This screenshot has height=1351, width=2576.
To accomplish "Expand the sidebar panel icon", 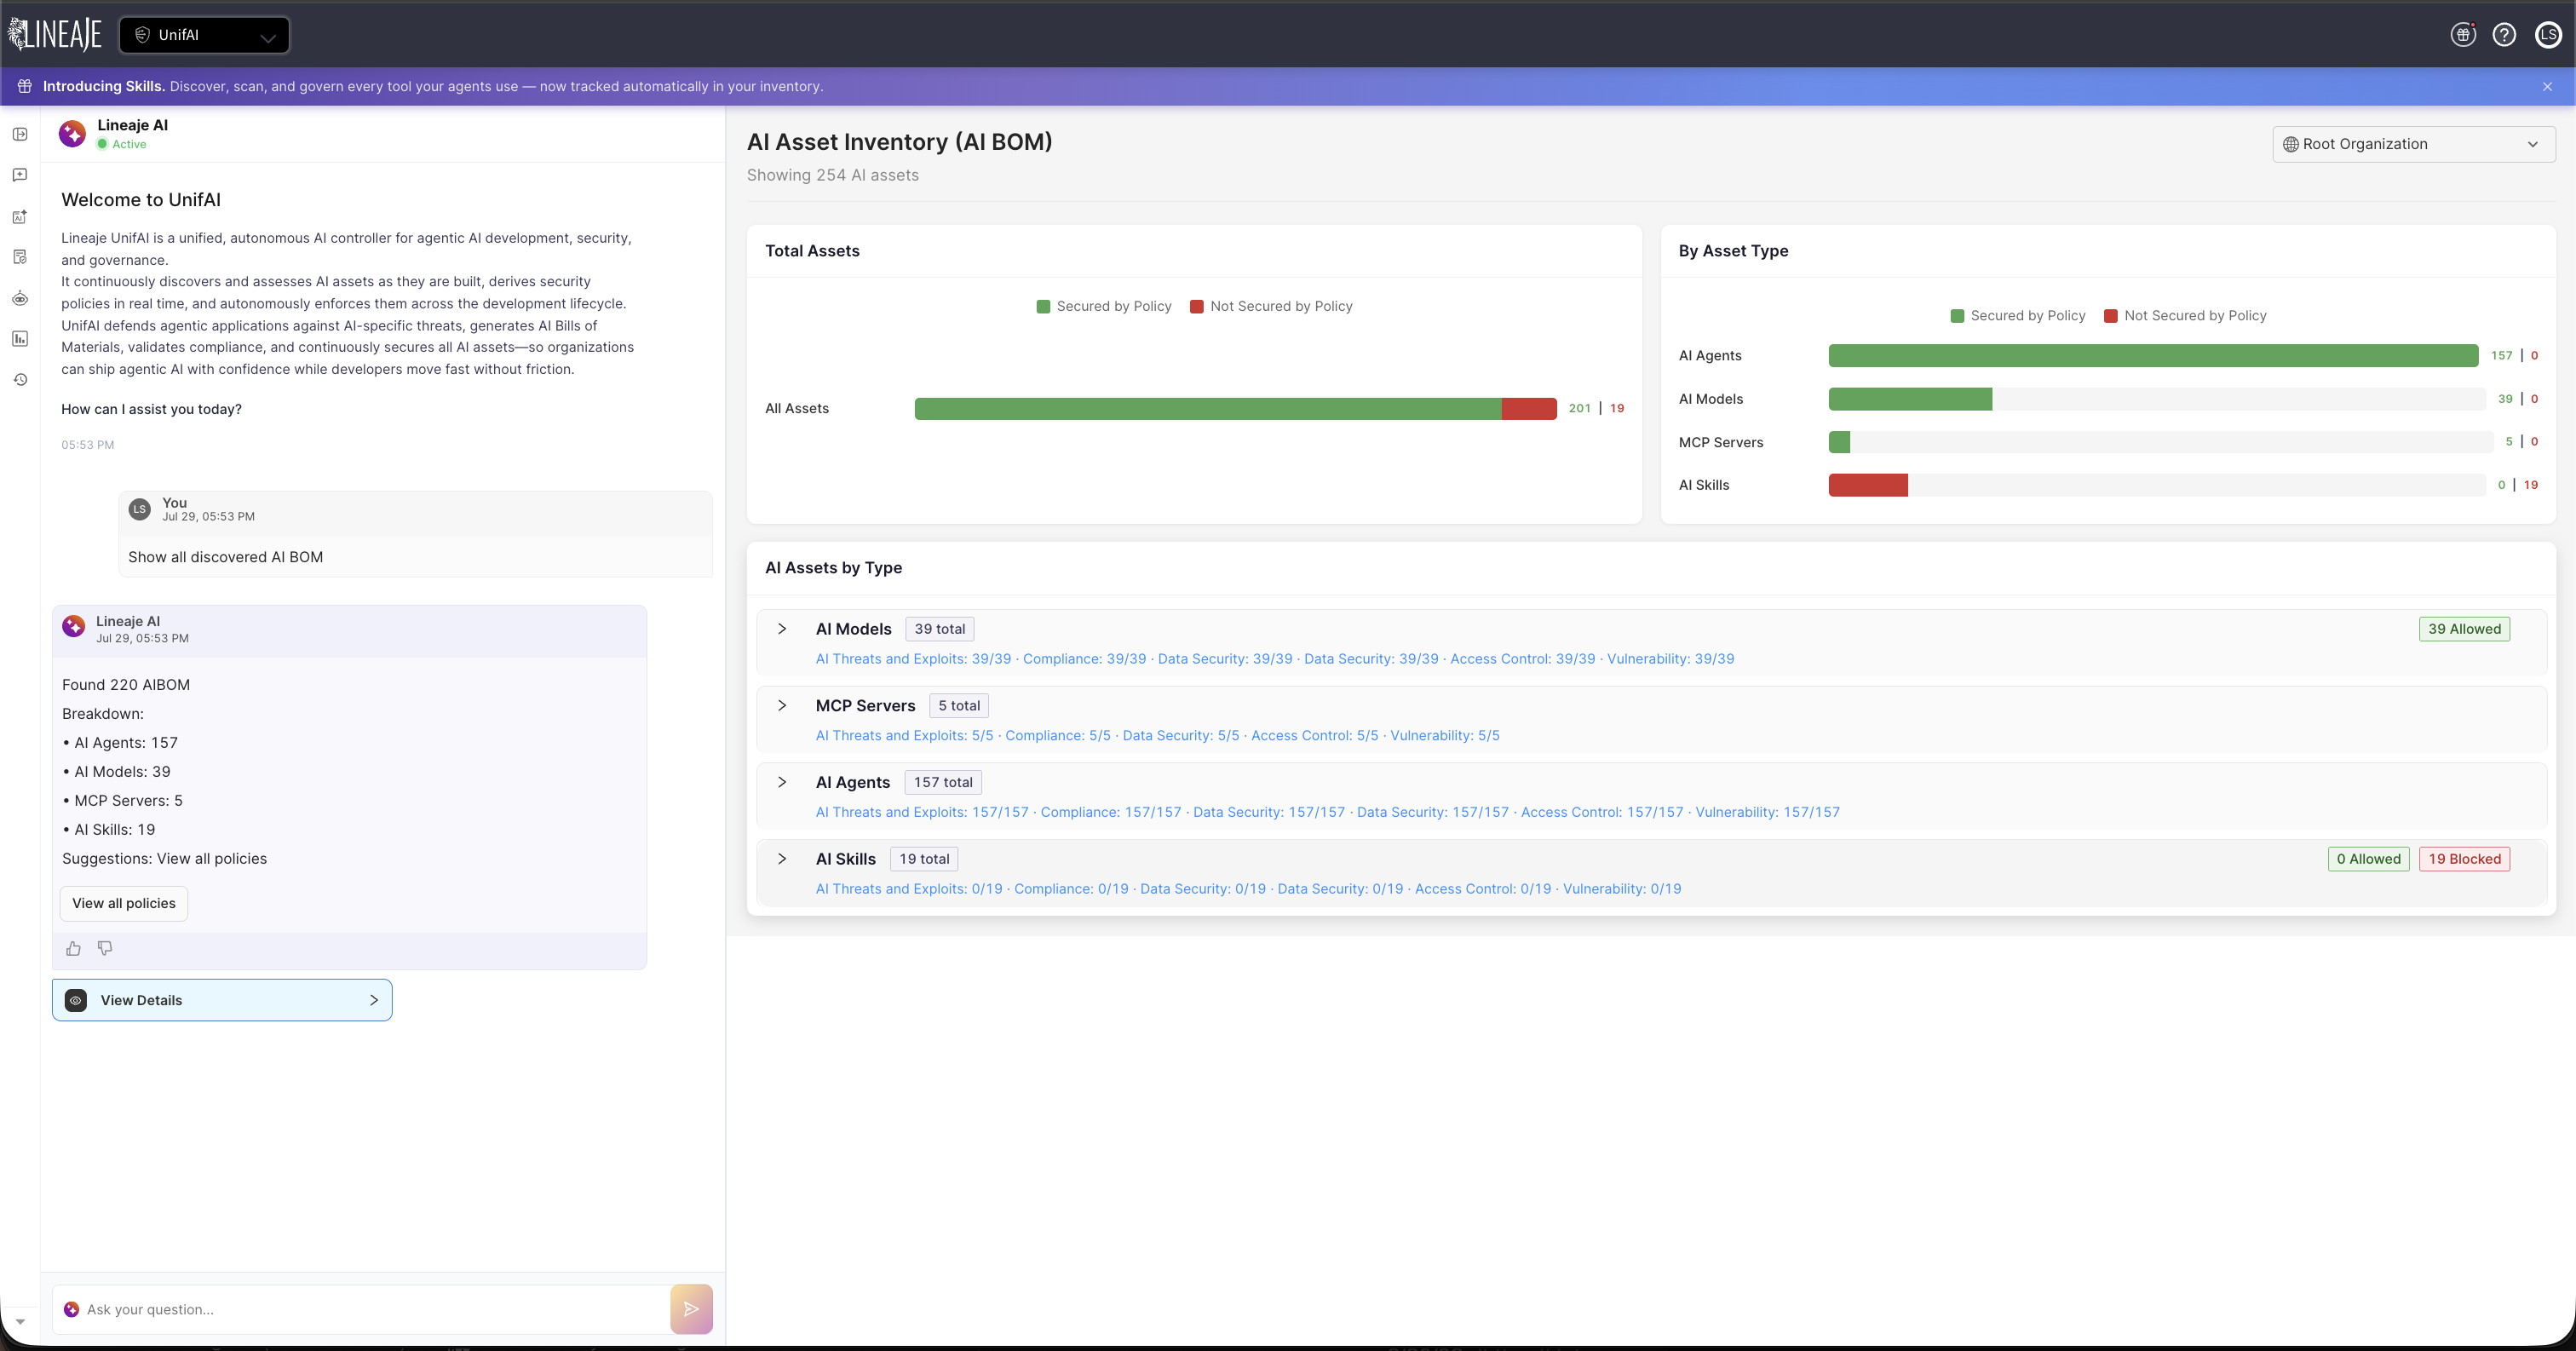I will click(x=20, y=134).
